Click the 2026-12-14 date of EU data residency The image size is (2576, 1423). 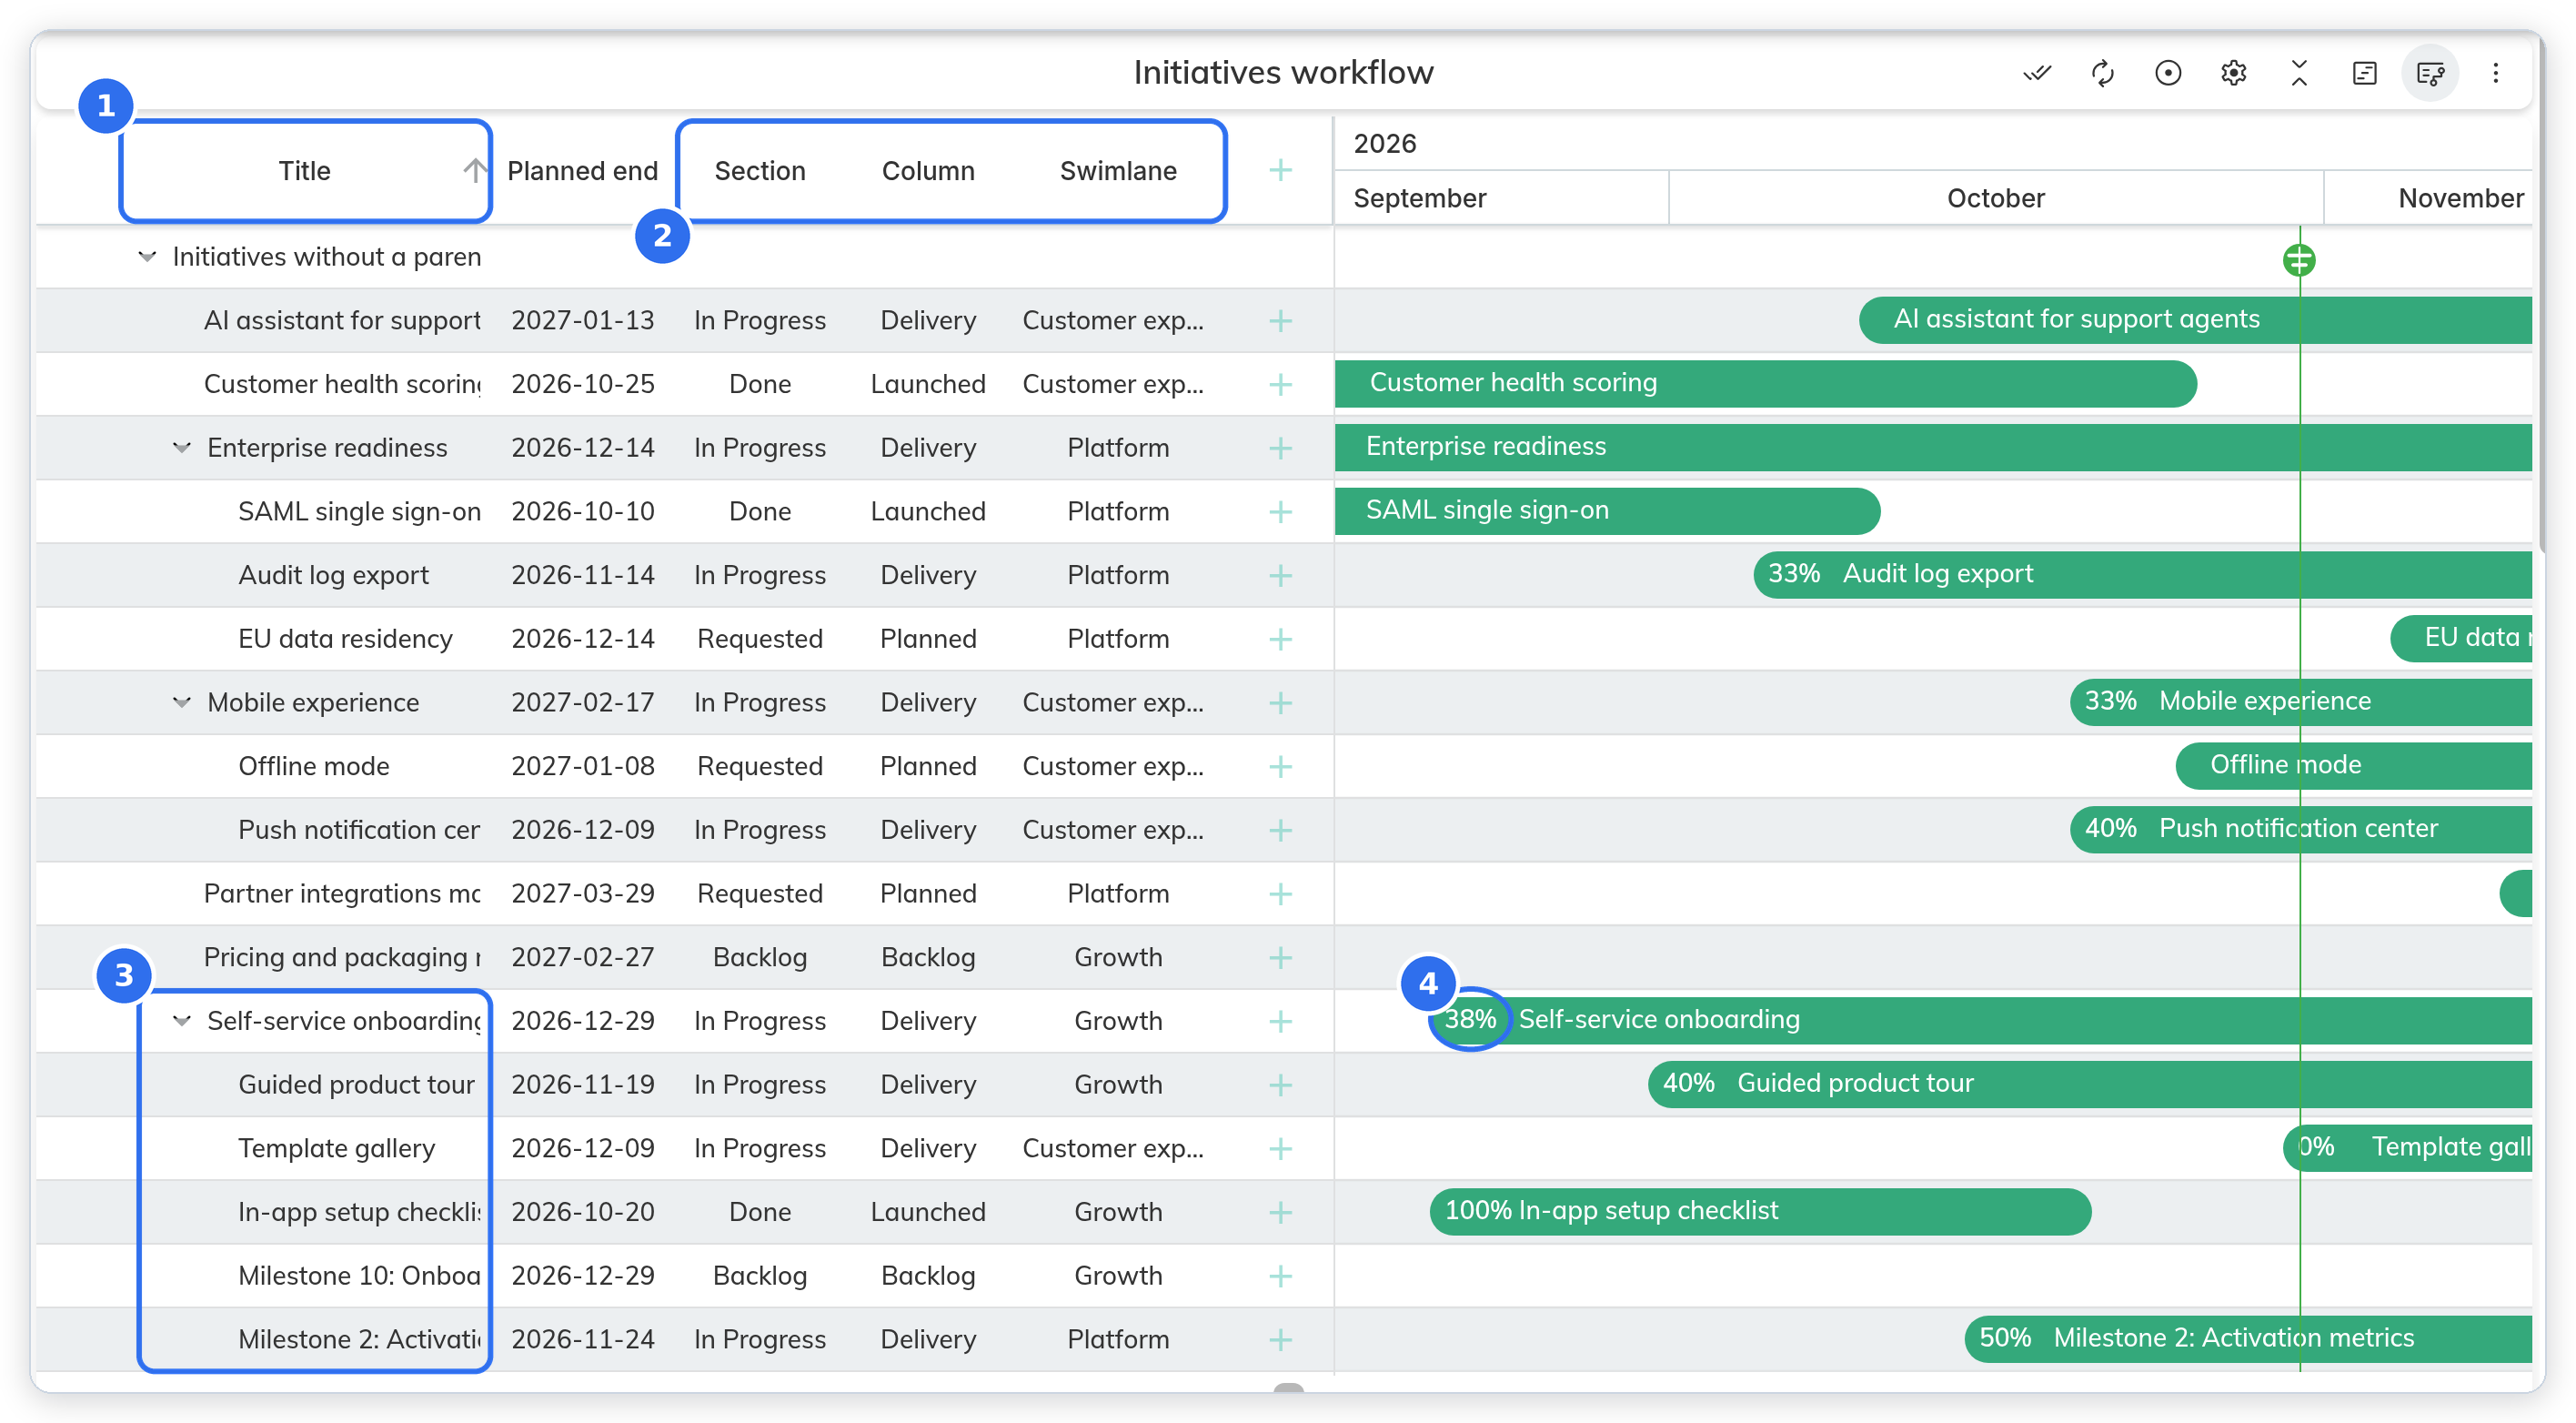[x=582, y=639]
